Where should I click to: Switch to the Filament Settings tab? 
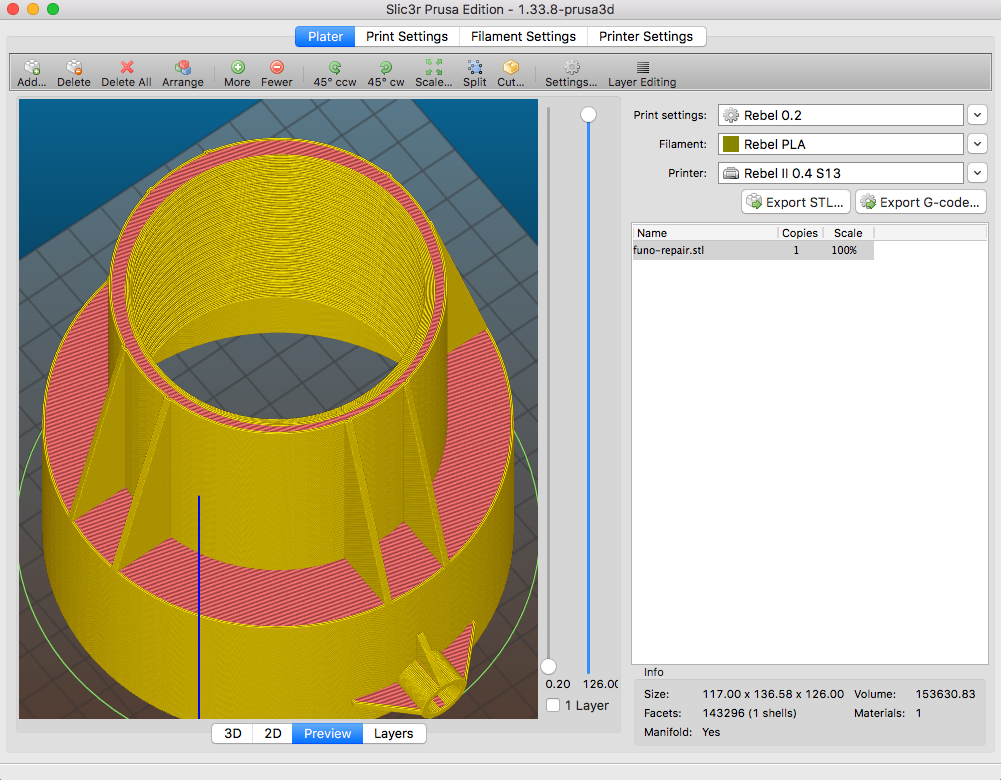point(523,36)
